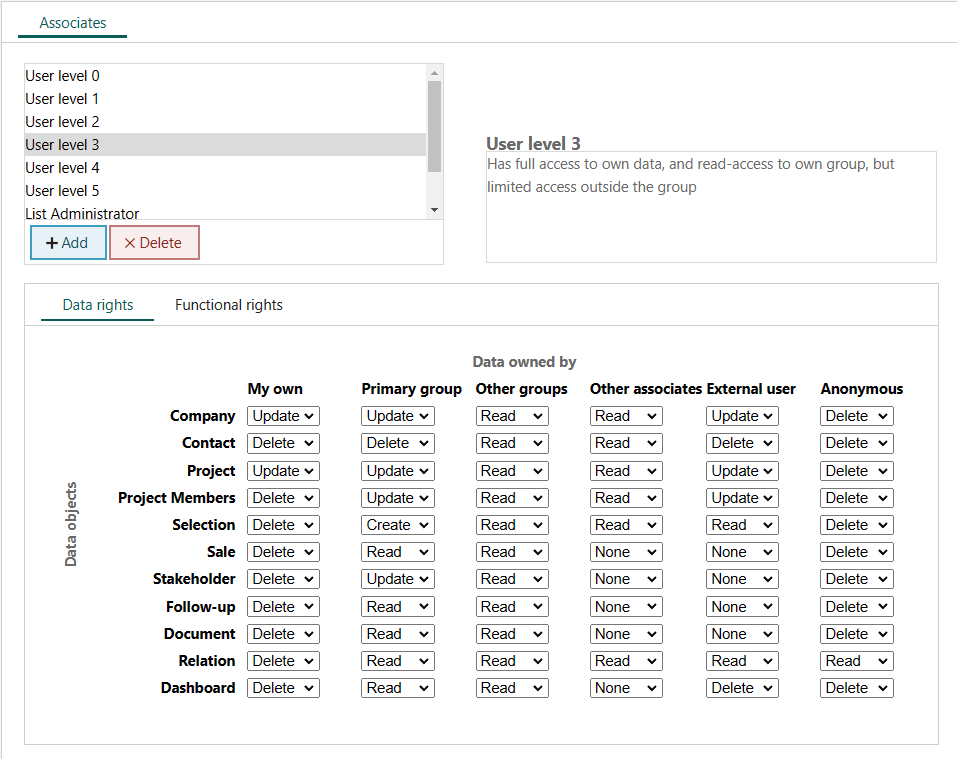Open Project Members Anonymous dropdown

pyautogui.click(x=856, y=498)
